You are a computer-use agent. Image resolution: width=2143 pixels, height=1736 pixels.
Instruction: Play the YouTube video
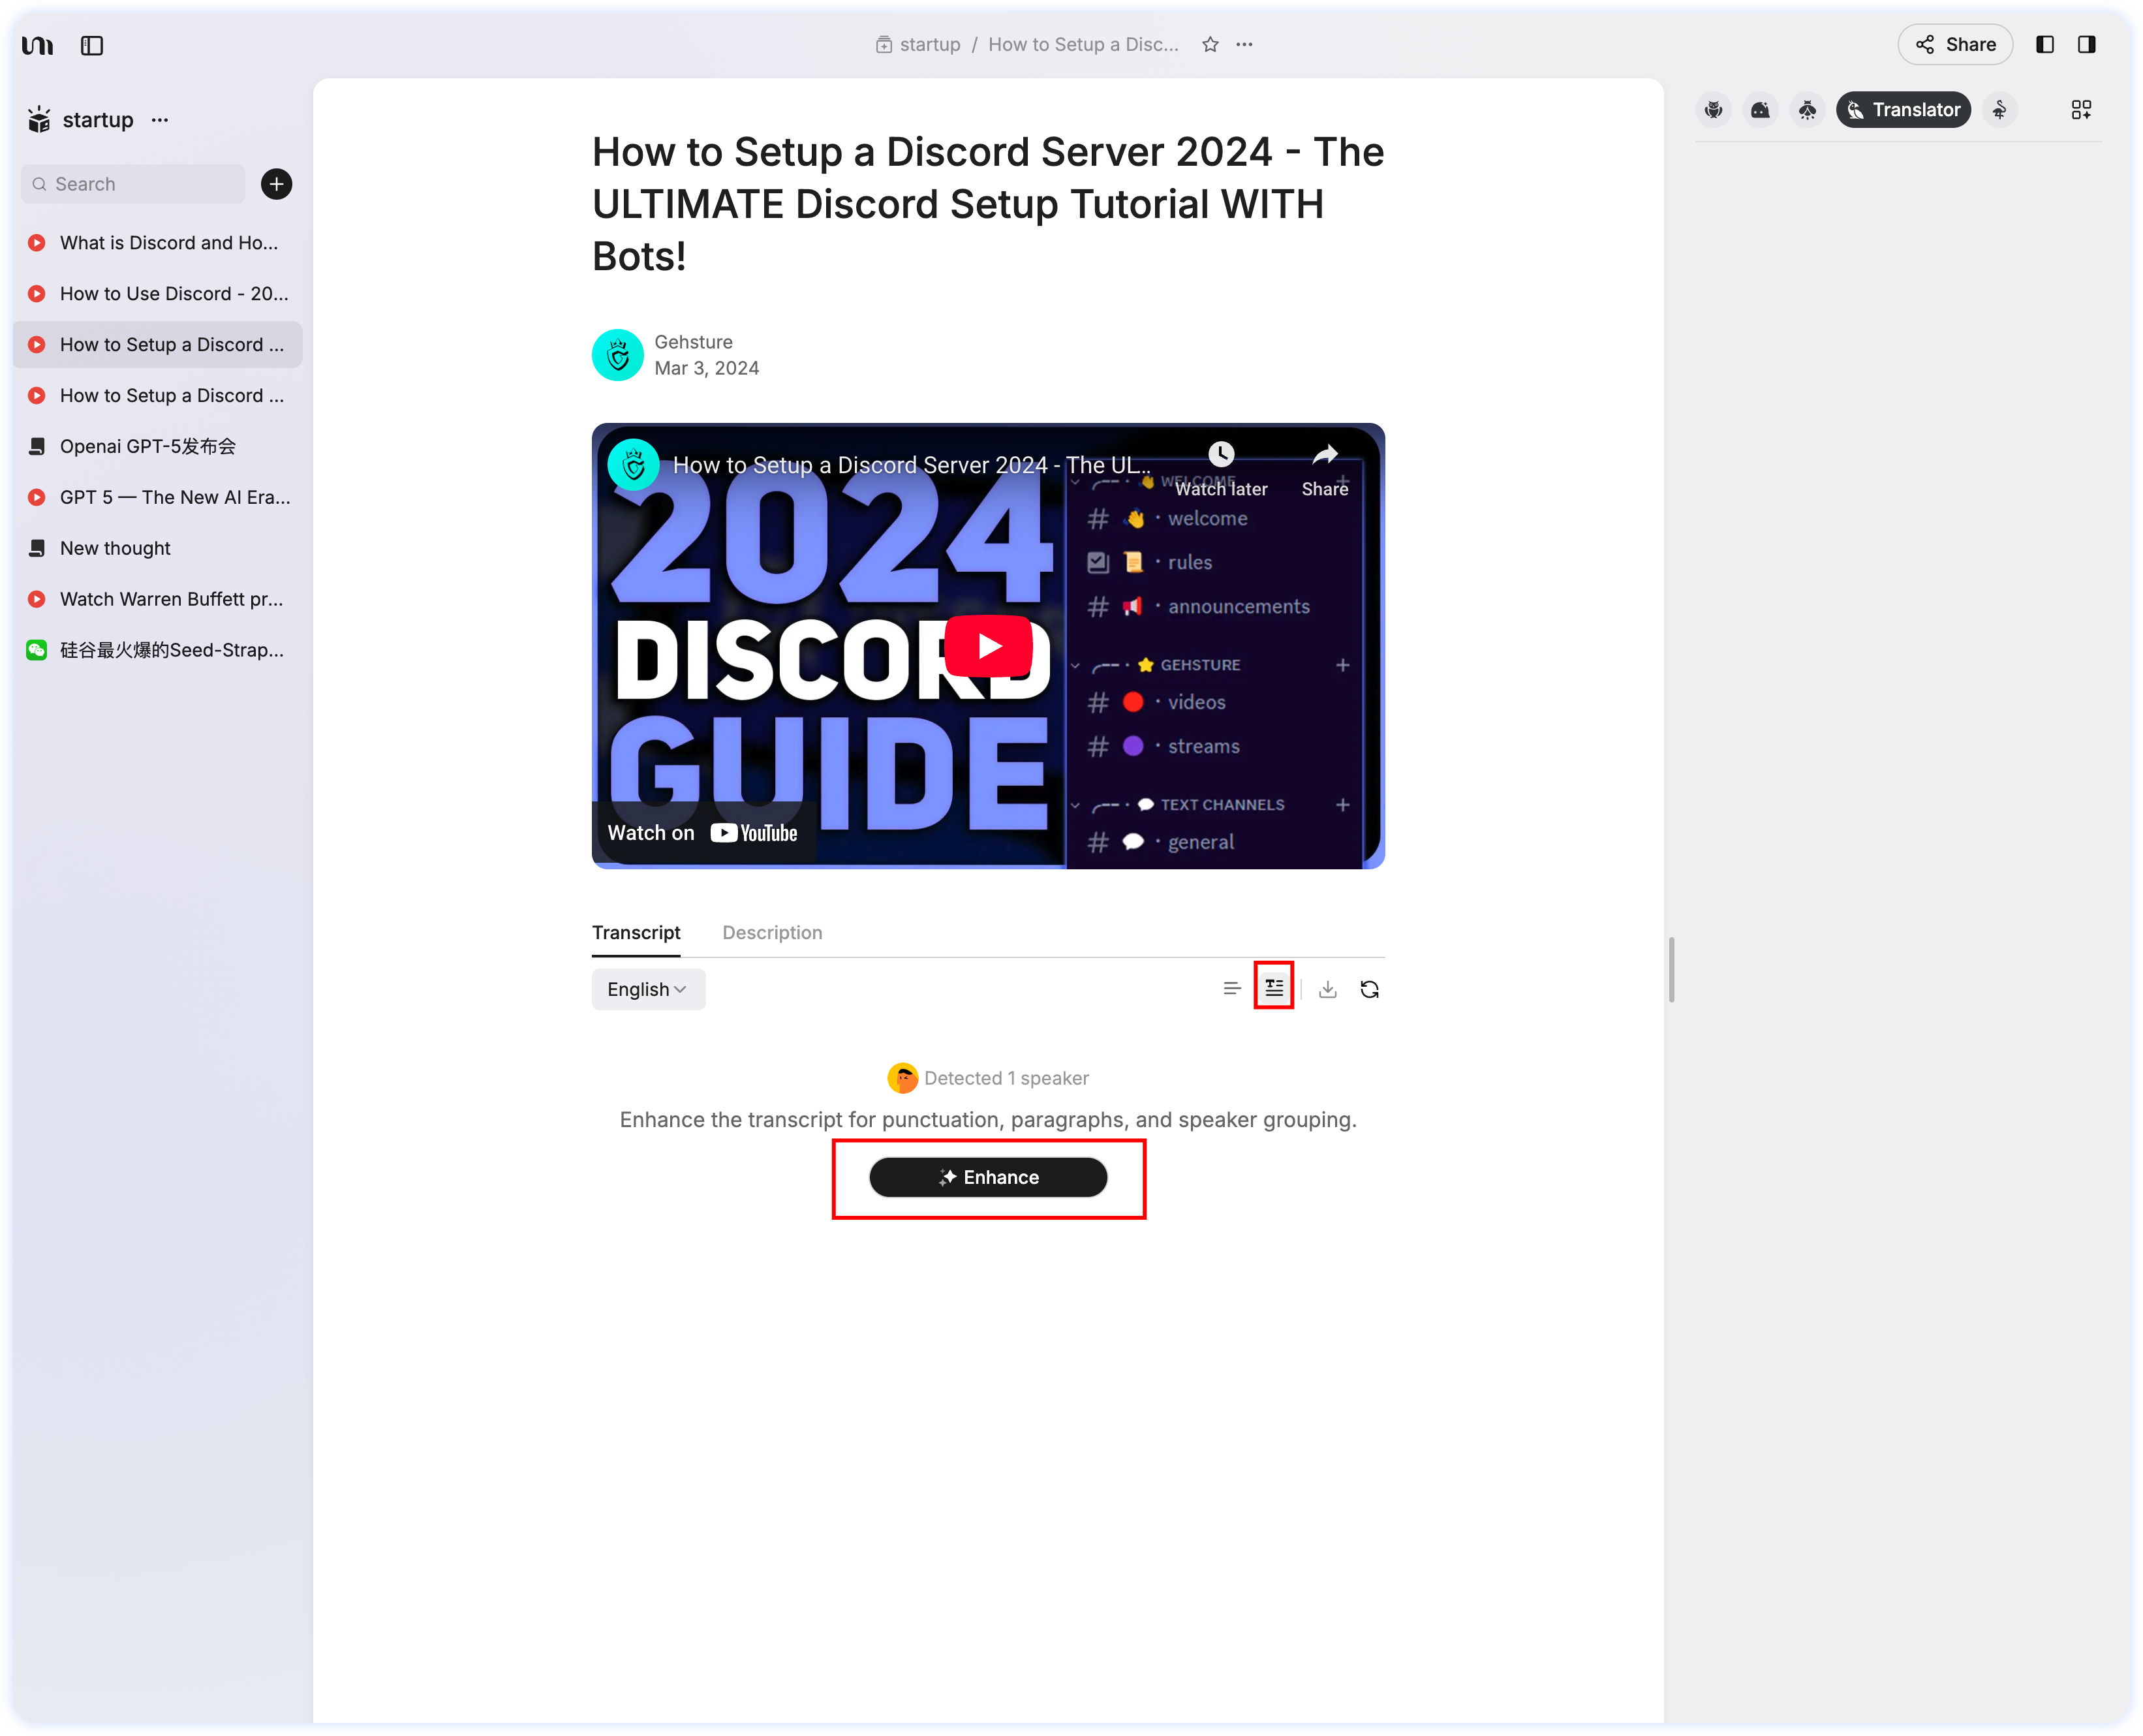(989, 646)
